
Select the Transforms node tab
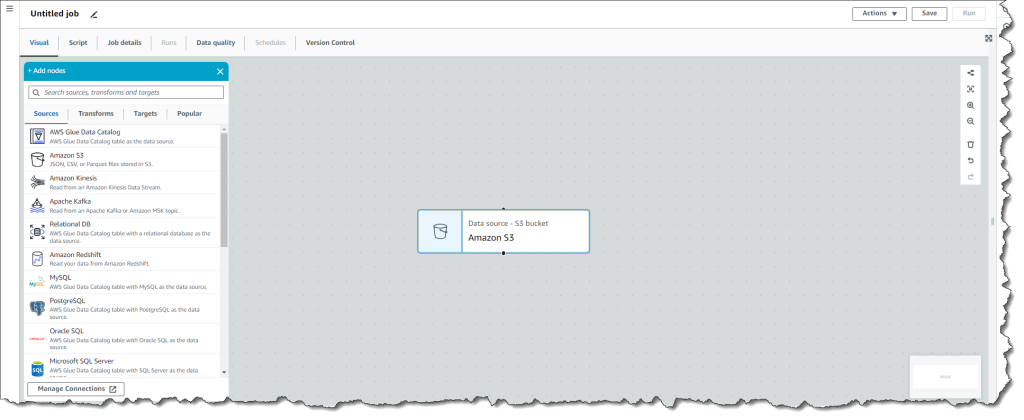(x=96, y=114)
